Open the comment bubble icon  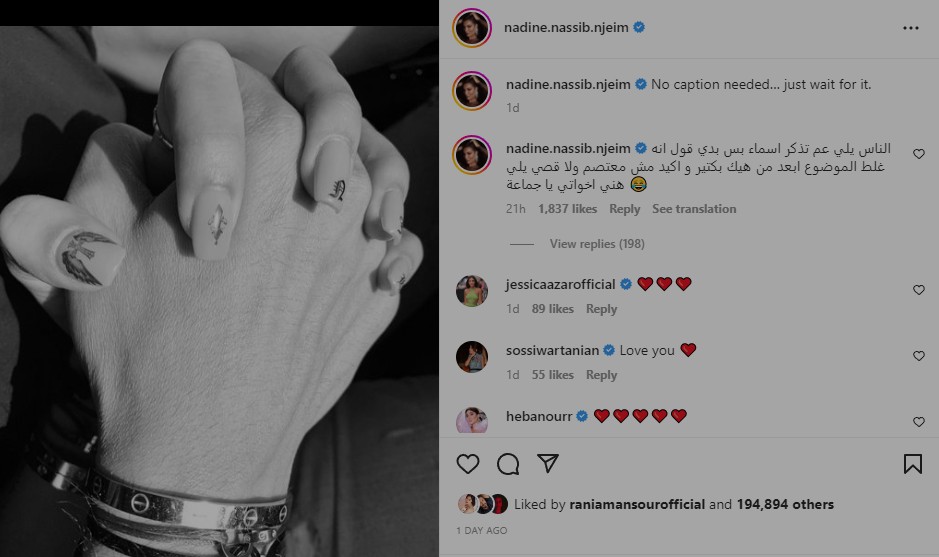point(508,464)
